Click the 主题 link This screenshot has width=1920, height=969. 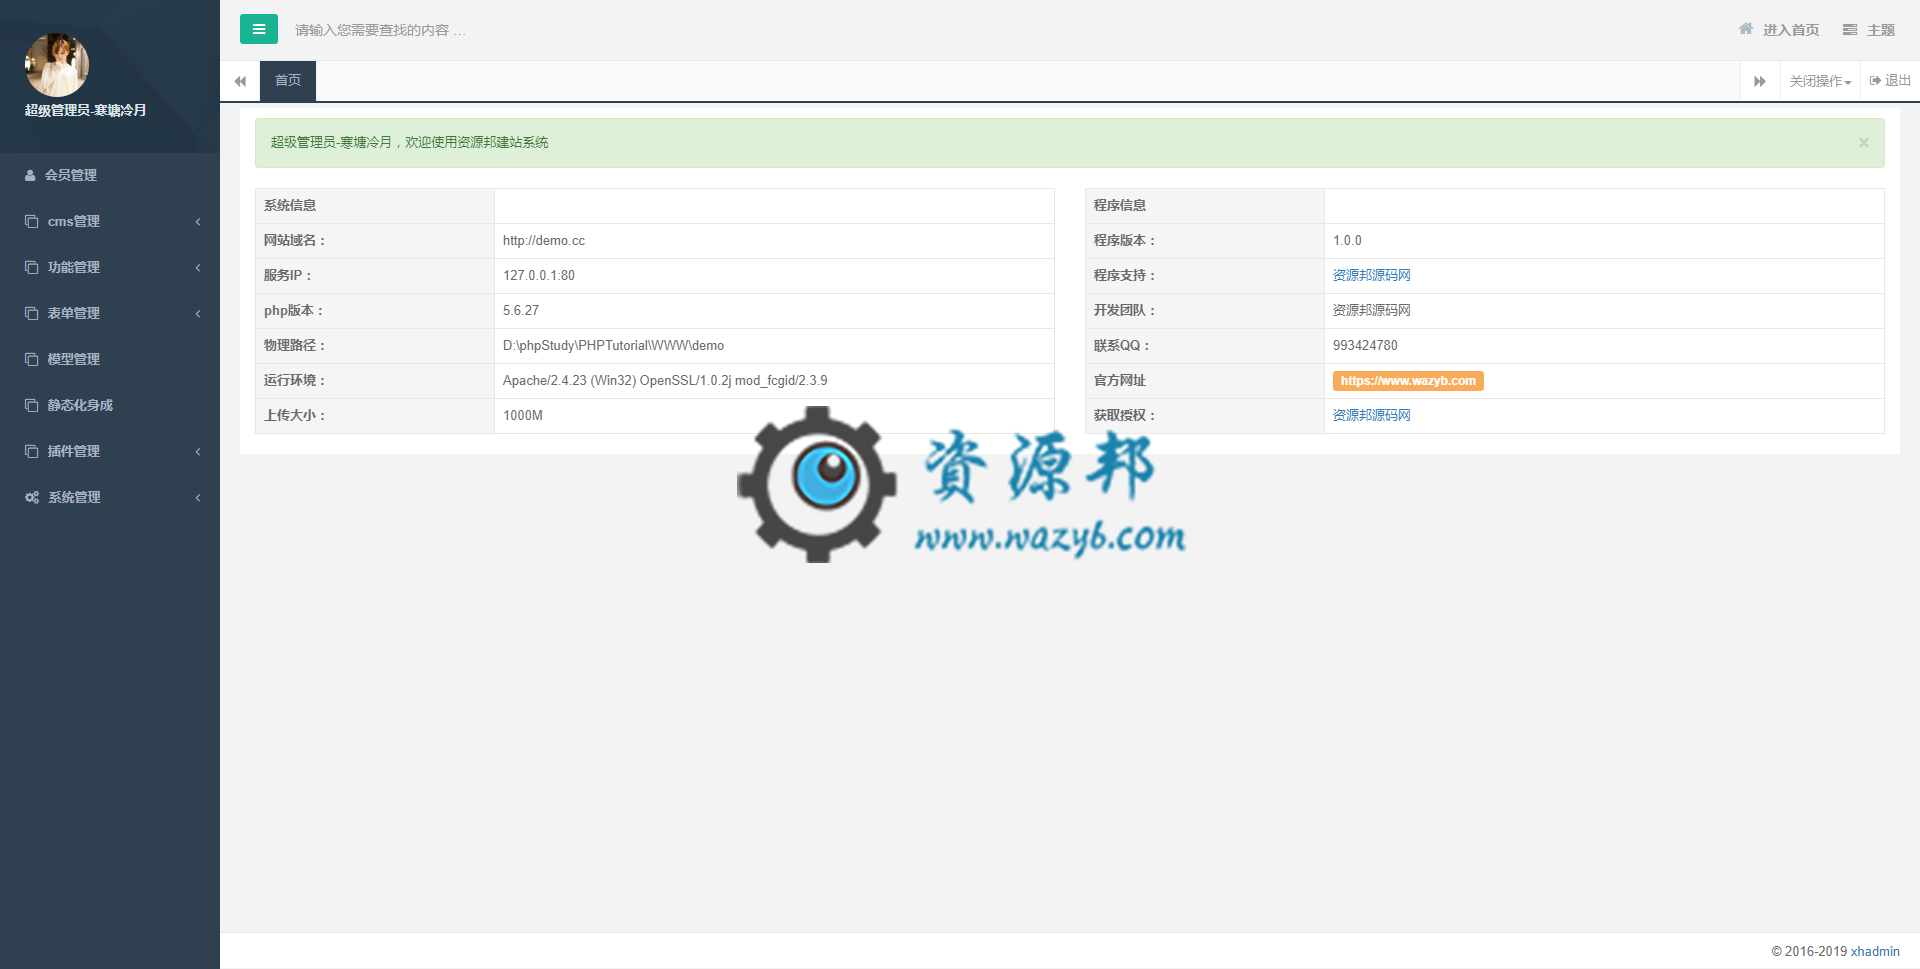1881,30
